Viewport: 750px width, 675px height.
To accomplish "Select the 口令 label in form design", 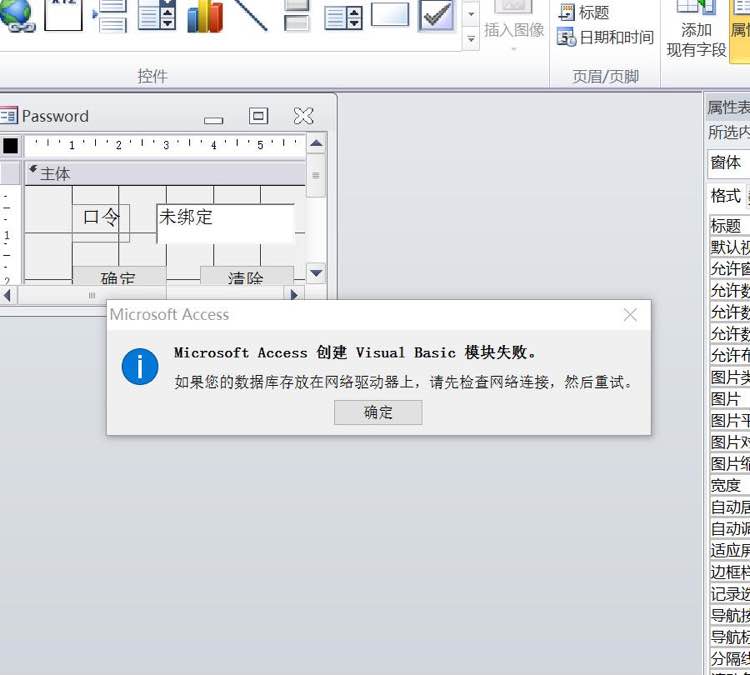I will 101,223.
